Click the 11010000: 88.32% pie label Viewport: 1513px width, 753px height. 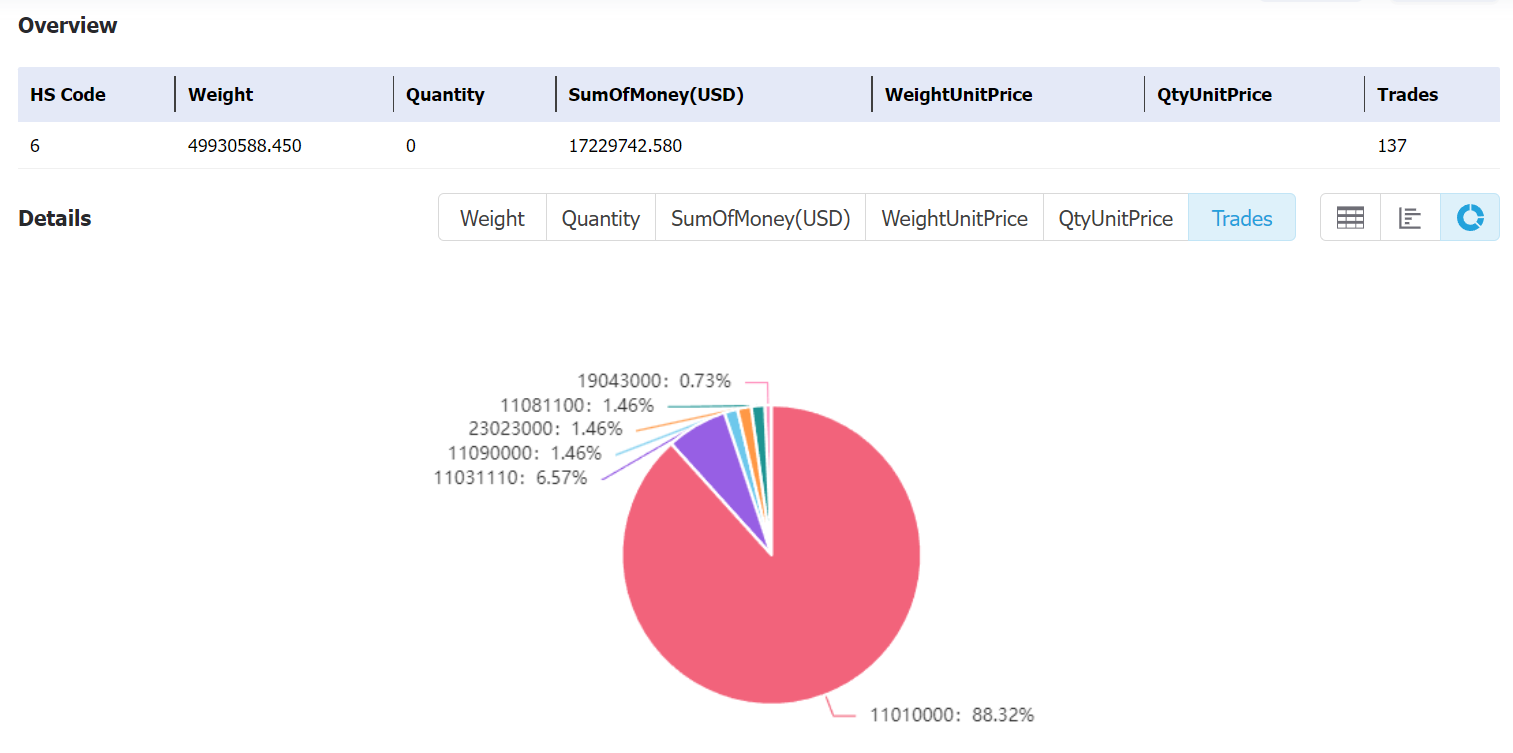(x=952, y=715)
